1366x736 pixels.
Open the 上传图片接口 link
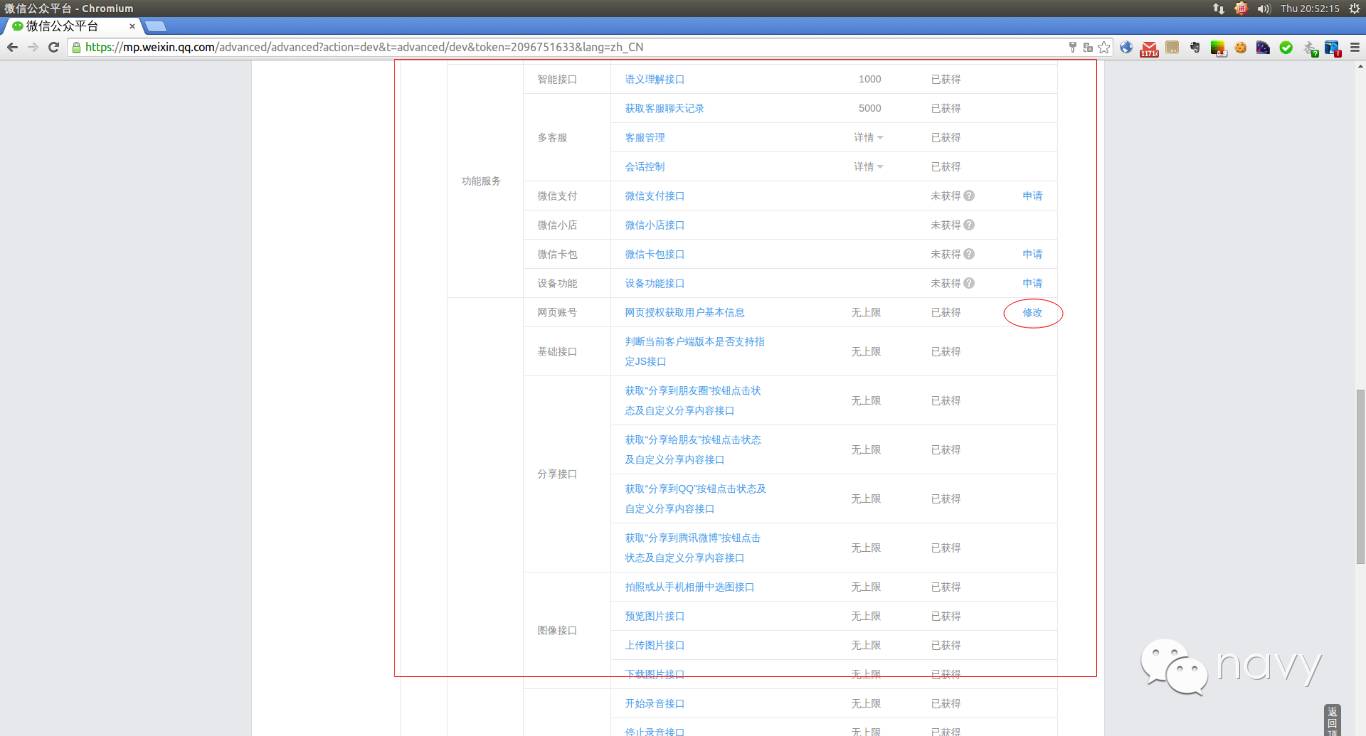pyautogui.click(x=655, y=645)
